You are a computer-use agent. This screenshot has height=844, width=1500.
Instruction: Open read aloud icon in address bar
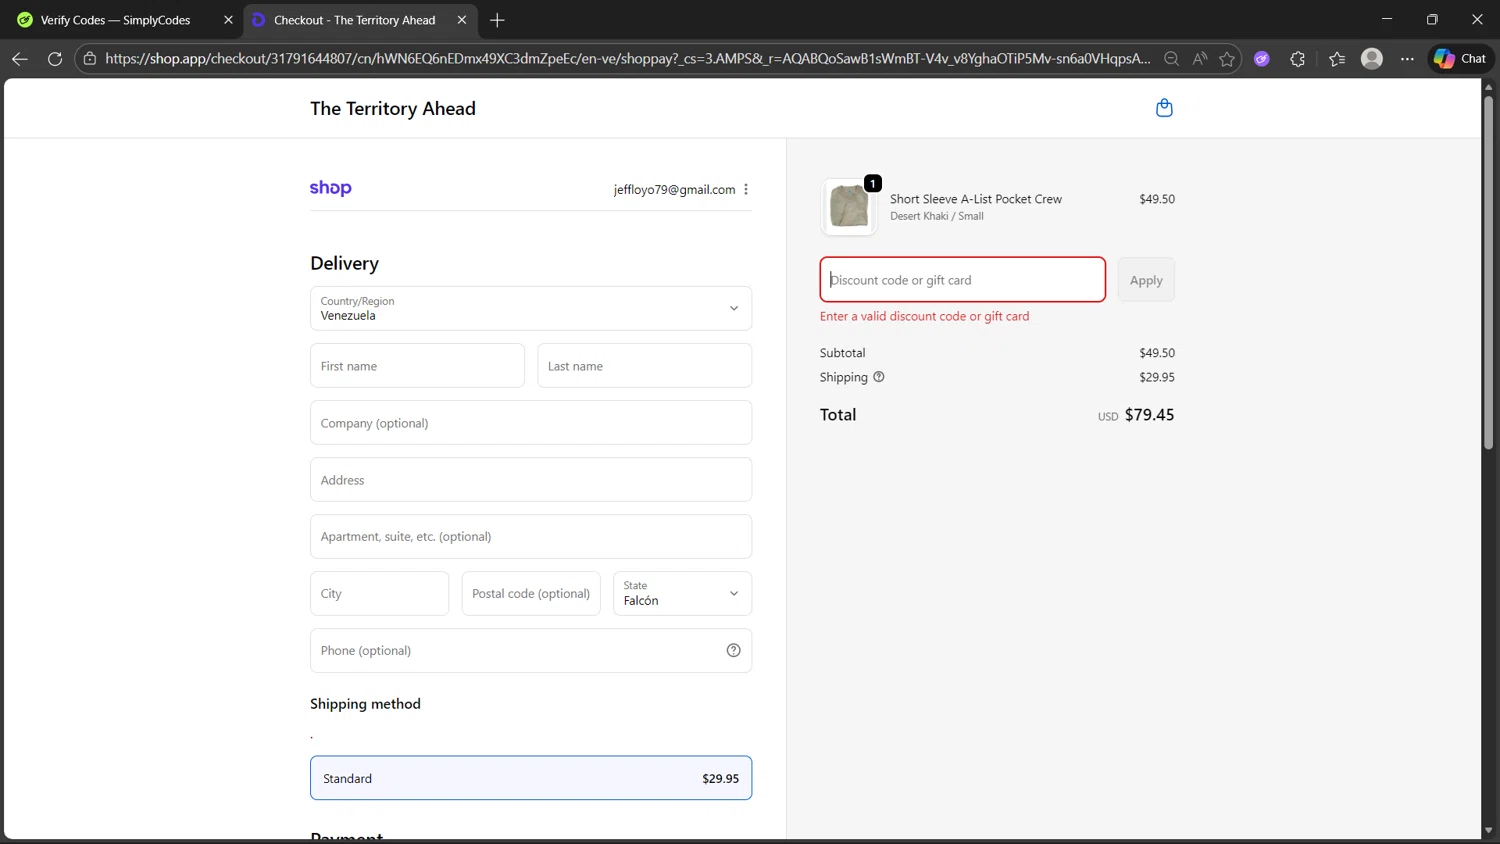(x=1199, y=59)
